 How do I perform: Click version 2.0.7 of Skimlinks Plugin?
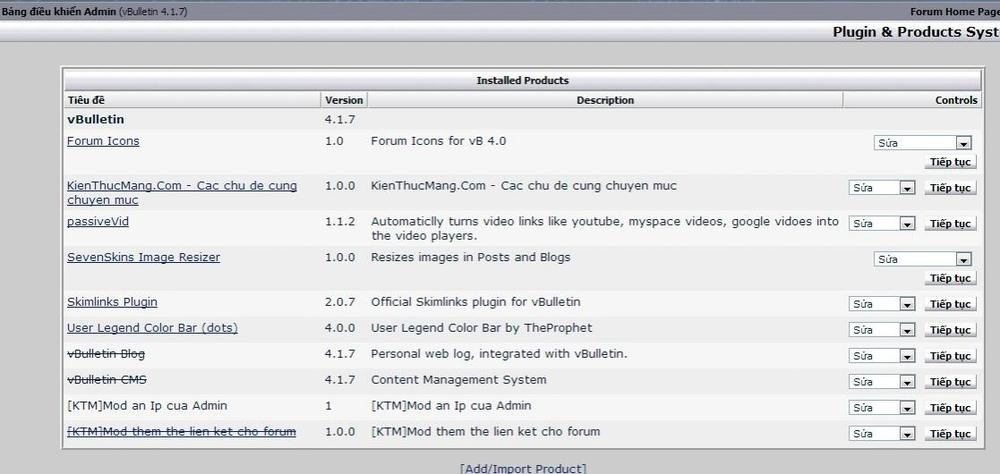pyautogui.click(x=341, y=302)
